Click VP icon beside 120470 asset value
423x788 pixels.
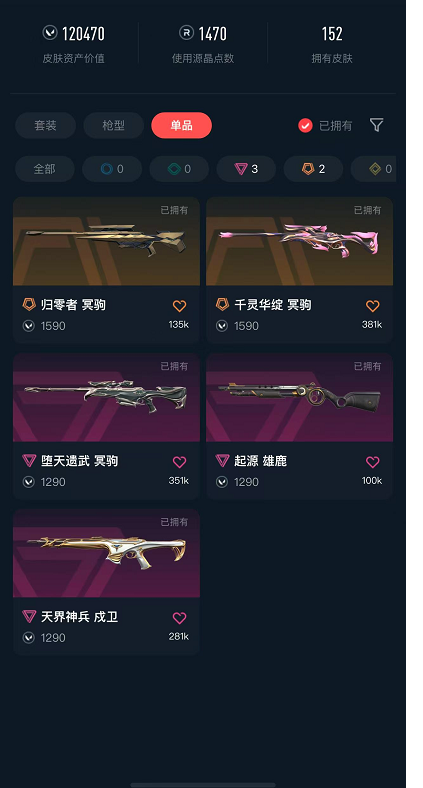click(50, 33)
